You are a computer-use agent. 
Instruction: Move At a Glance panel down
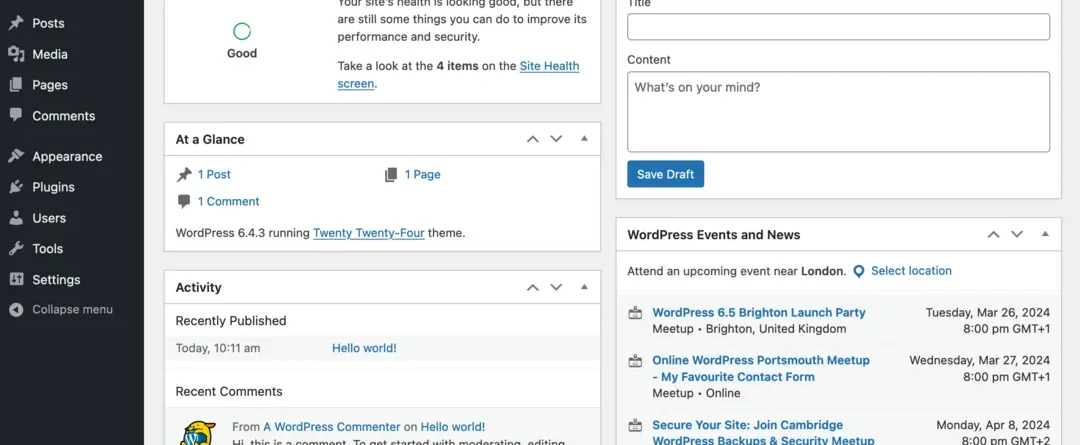556,139
